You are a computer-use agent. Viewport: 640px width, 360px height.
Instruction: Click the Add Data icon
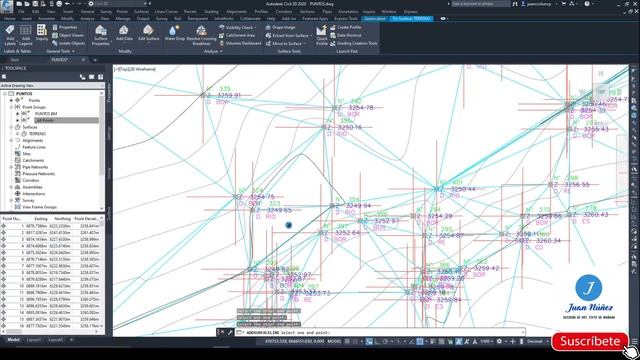124,33
